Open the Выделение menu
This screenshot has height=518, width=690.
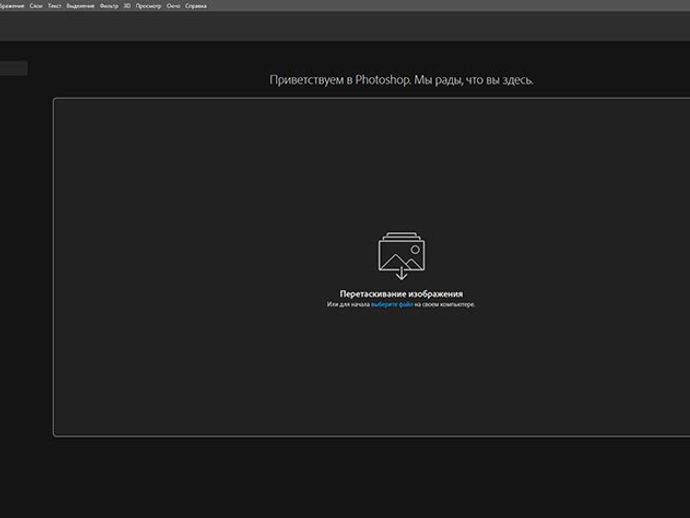point(80,6)
